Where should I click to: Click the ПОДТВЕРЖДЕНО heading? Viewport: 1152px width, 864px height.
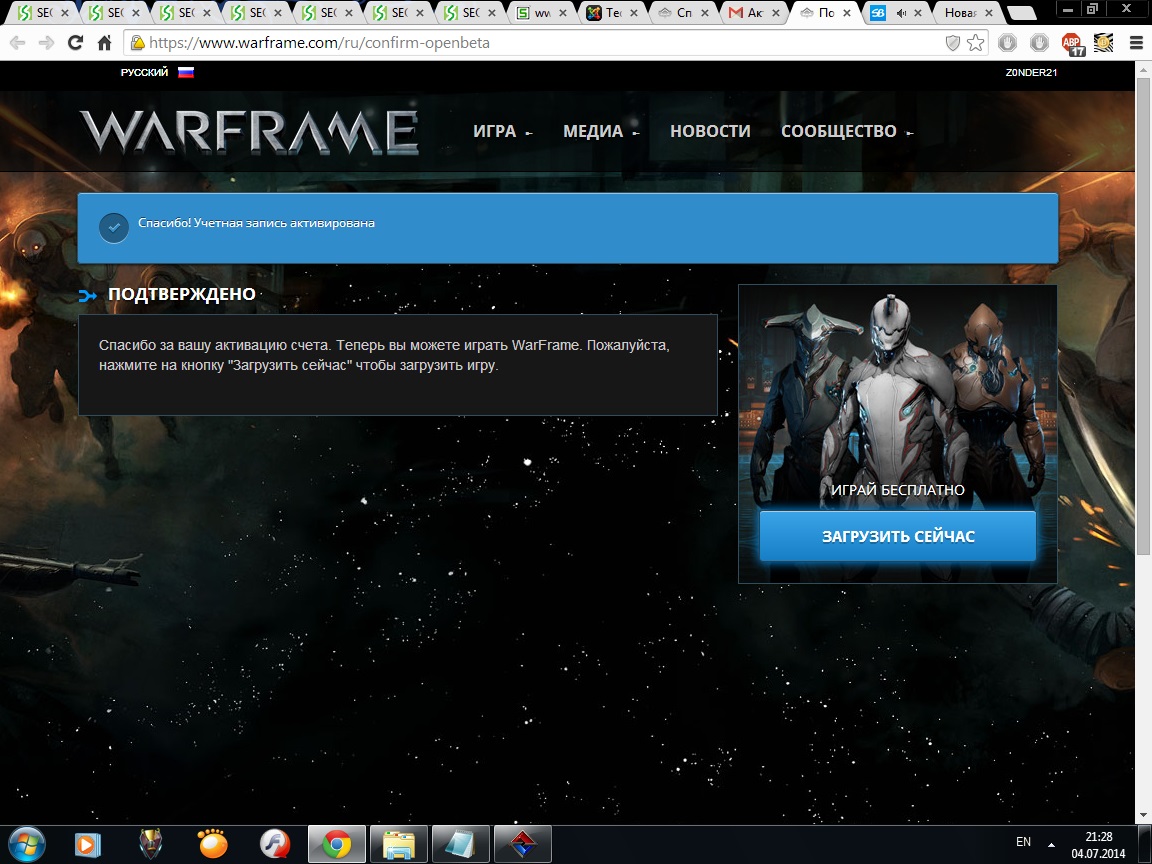(181, 294)
